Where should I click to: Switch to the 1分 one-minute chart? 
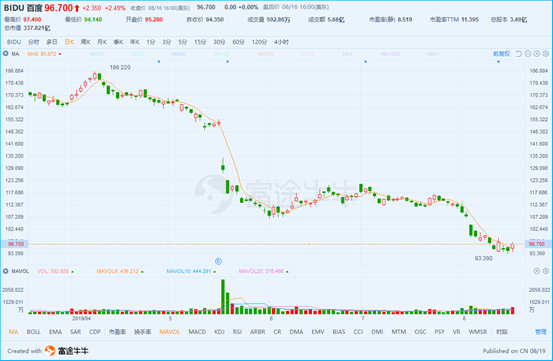151,42
